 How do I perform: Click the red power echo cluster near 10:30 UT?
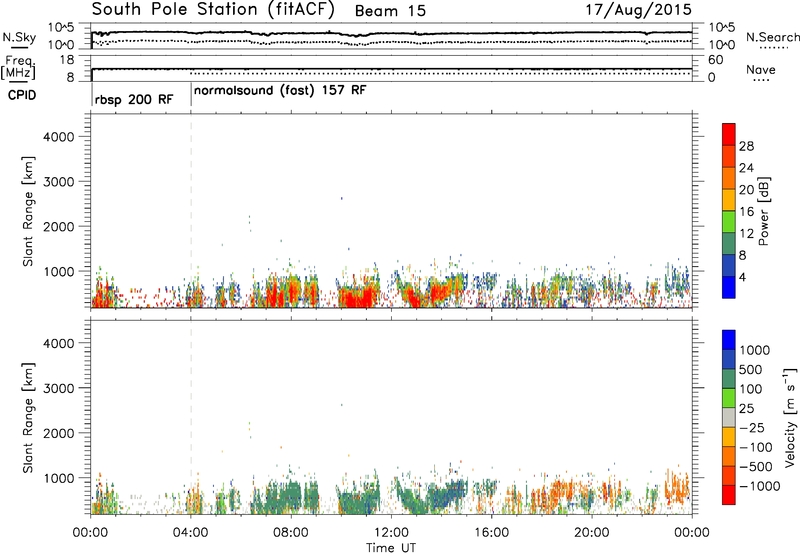pyautogui.click(x=356, y=296)
